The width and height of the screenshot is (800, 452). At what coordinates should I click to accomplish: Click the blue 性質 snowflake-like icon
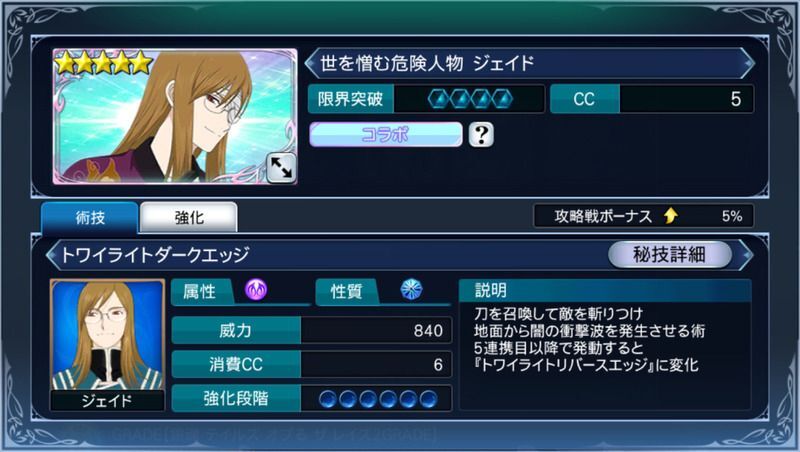pos(411,289)
